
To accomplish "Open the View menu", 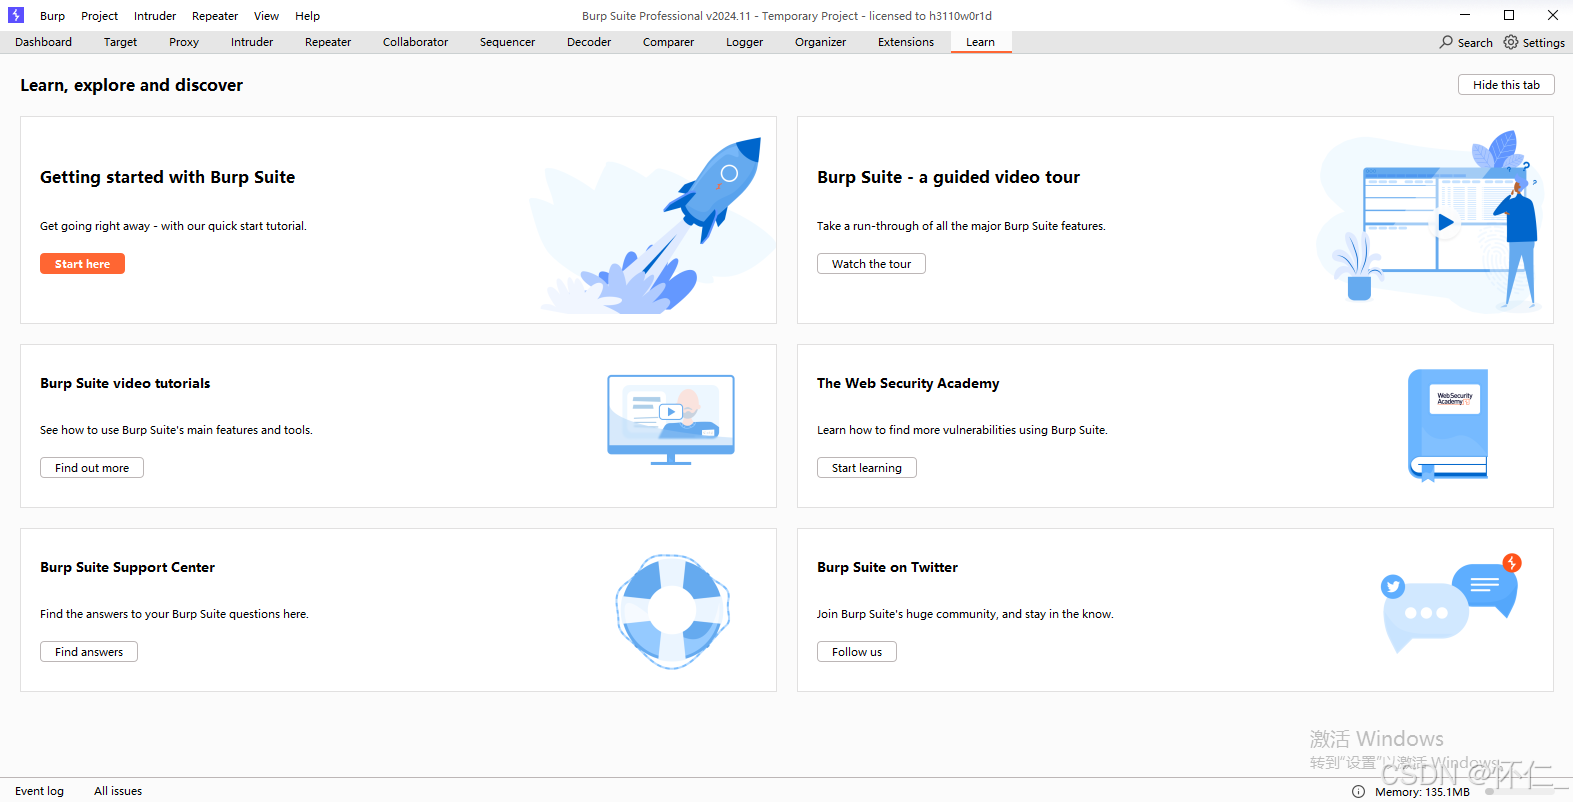I will click(x=266, y=16).
